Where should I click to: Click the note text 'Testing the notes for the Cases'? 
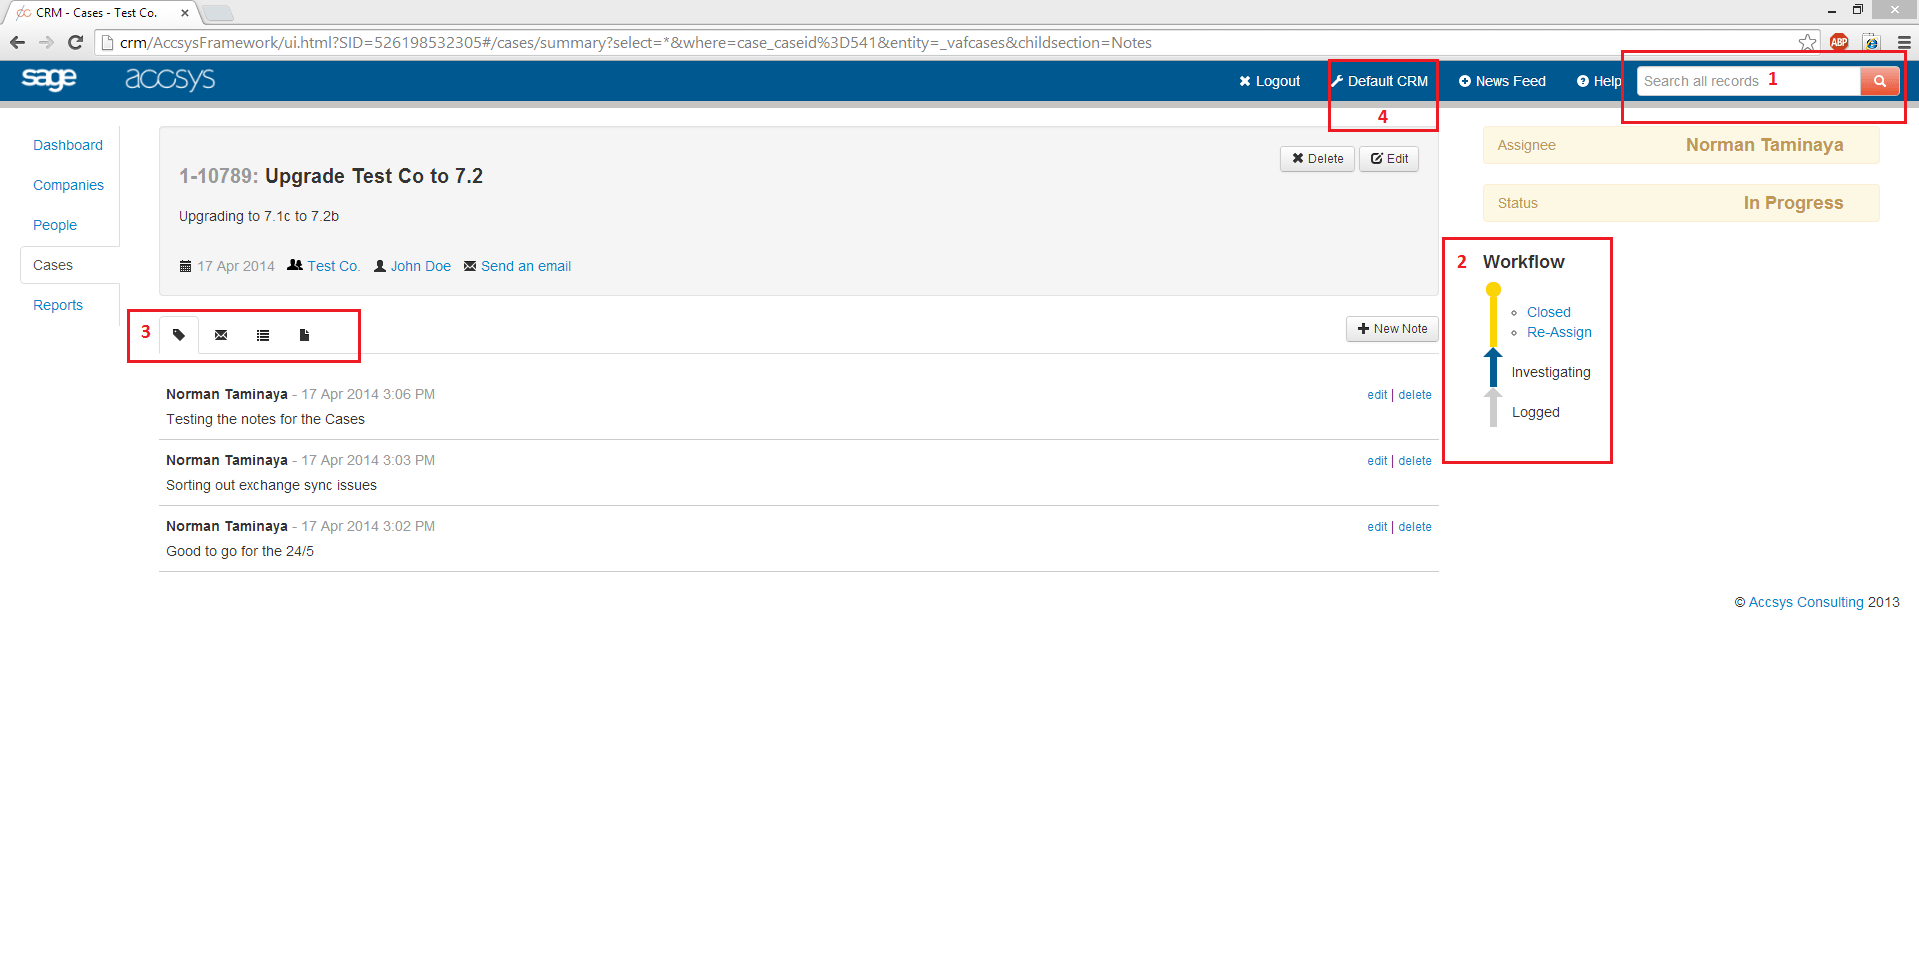[265, 419]
